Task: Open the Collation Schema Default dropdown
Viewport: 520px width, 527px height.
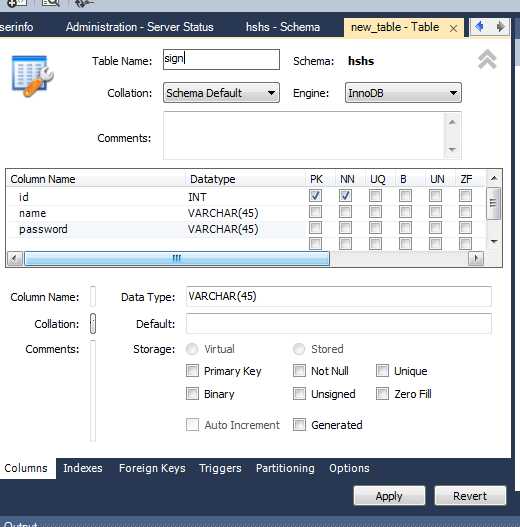Action: click(x=221, y=93)
